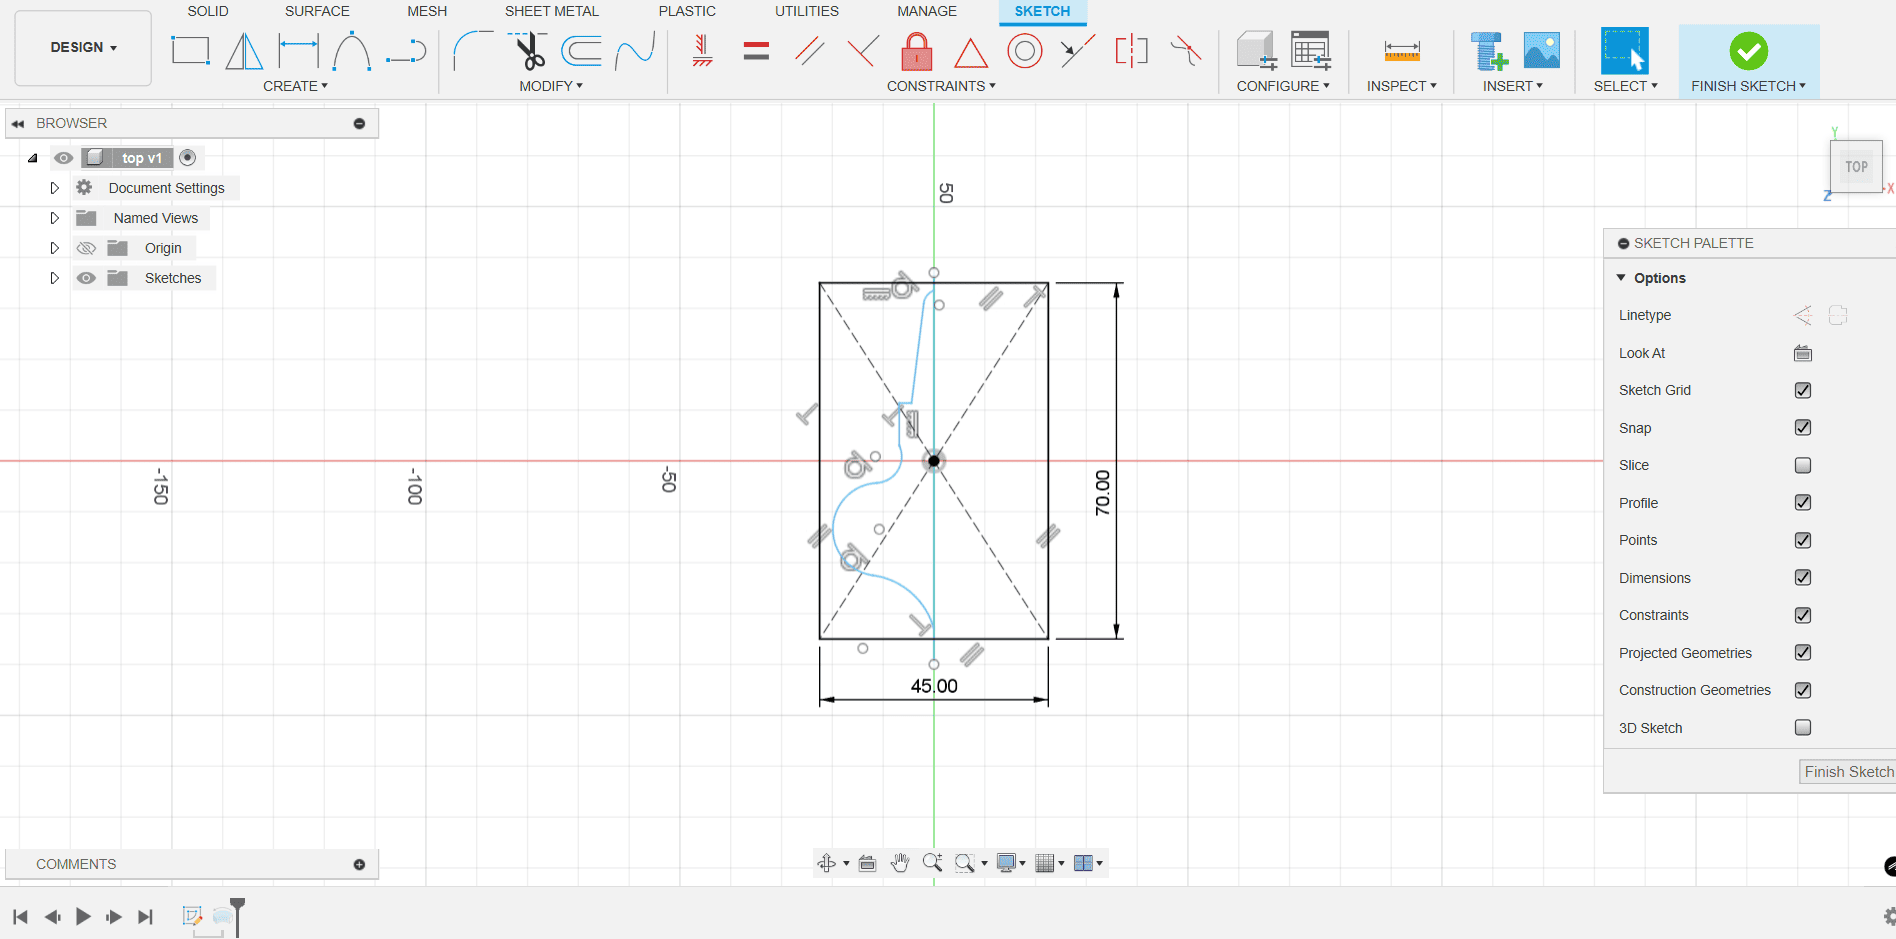Viewport: 1896px width, 939px height.
Task: Select the sketch feature in the timeline
Action: coord(193,915)
